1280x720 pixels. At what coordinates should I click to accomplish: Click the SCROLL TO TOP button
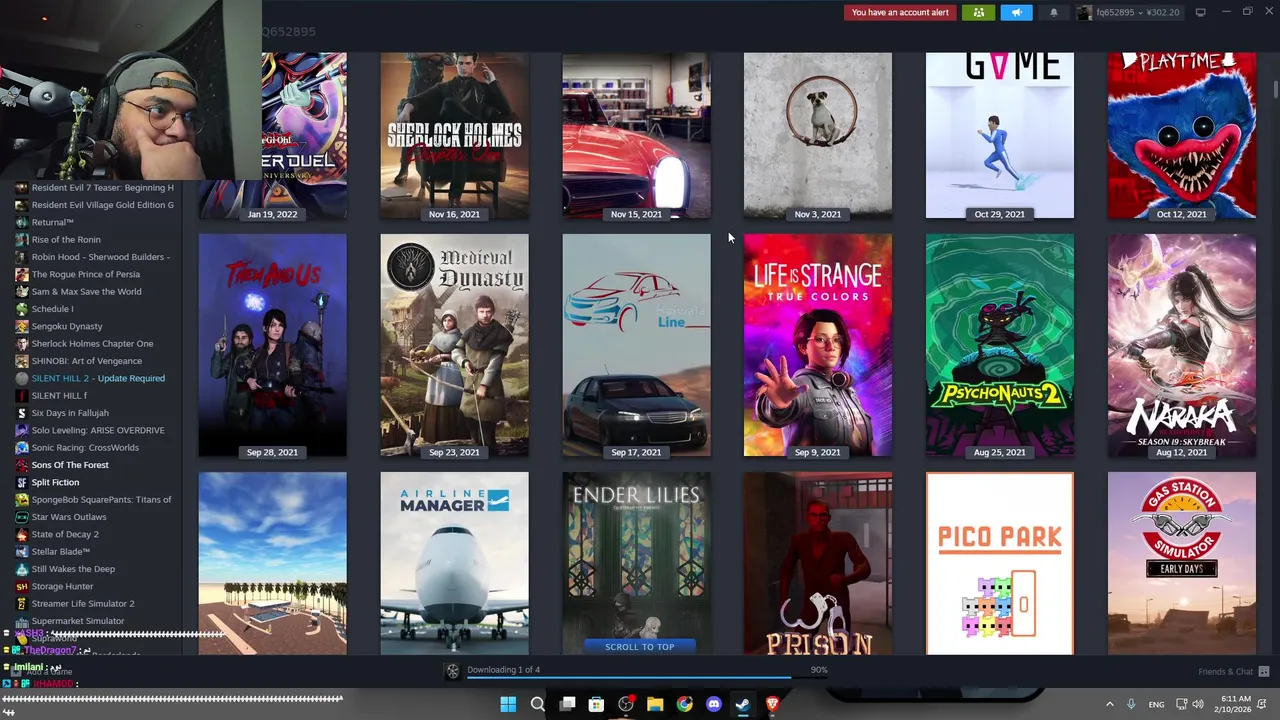click(639, 646)
